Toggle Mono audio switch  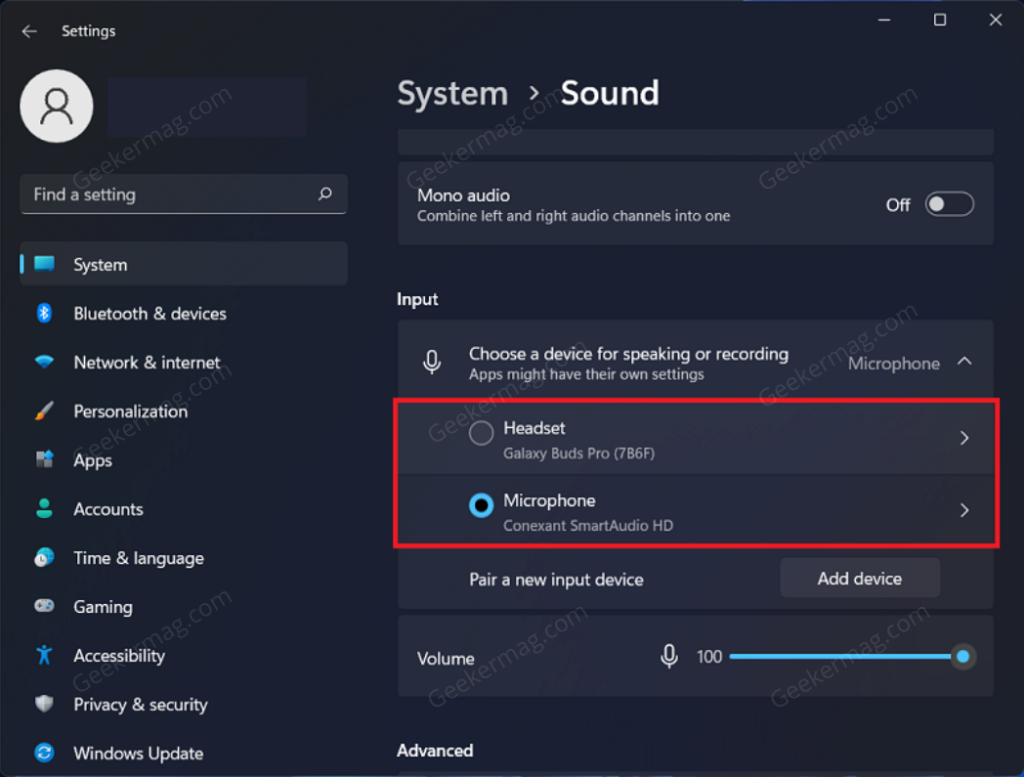[x=949, y=204]
